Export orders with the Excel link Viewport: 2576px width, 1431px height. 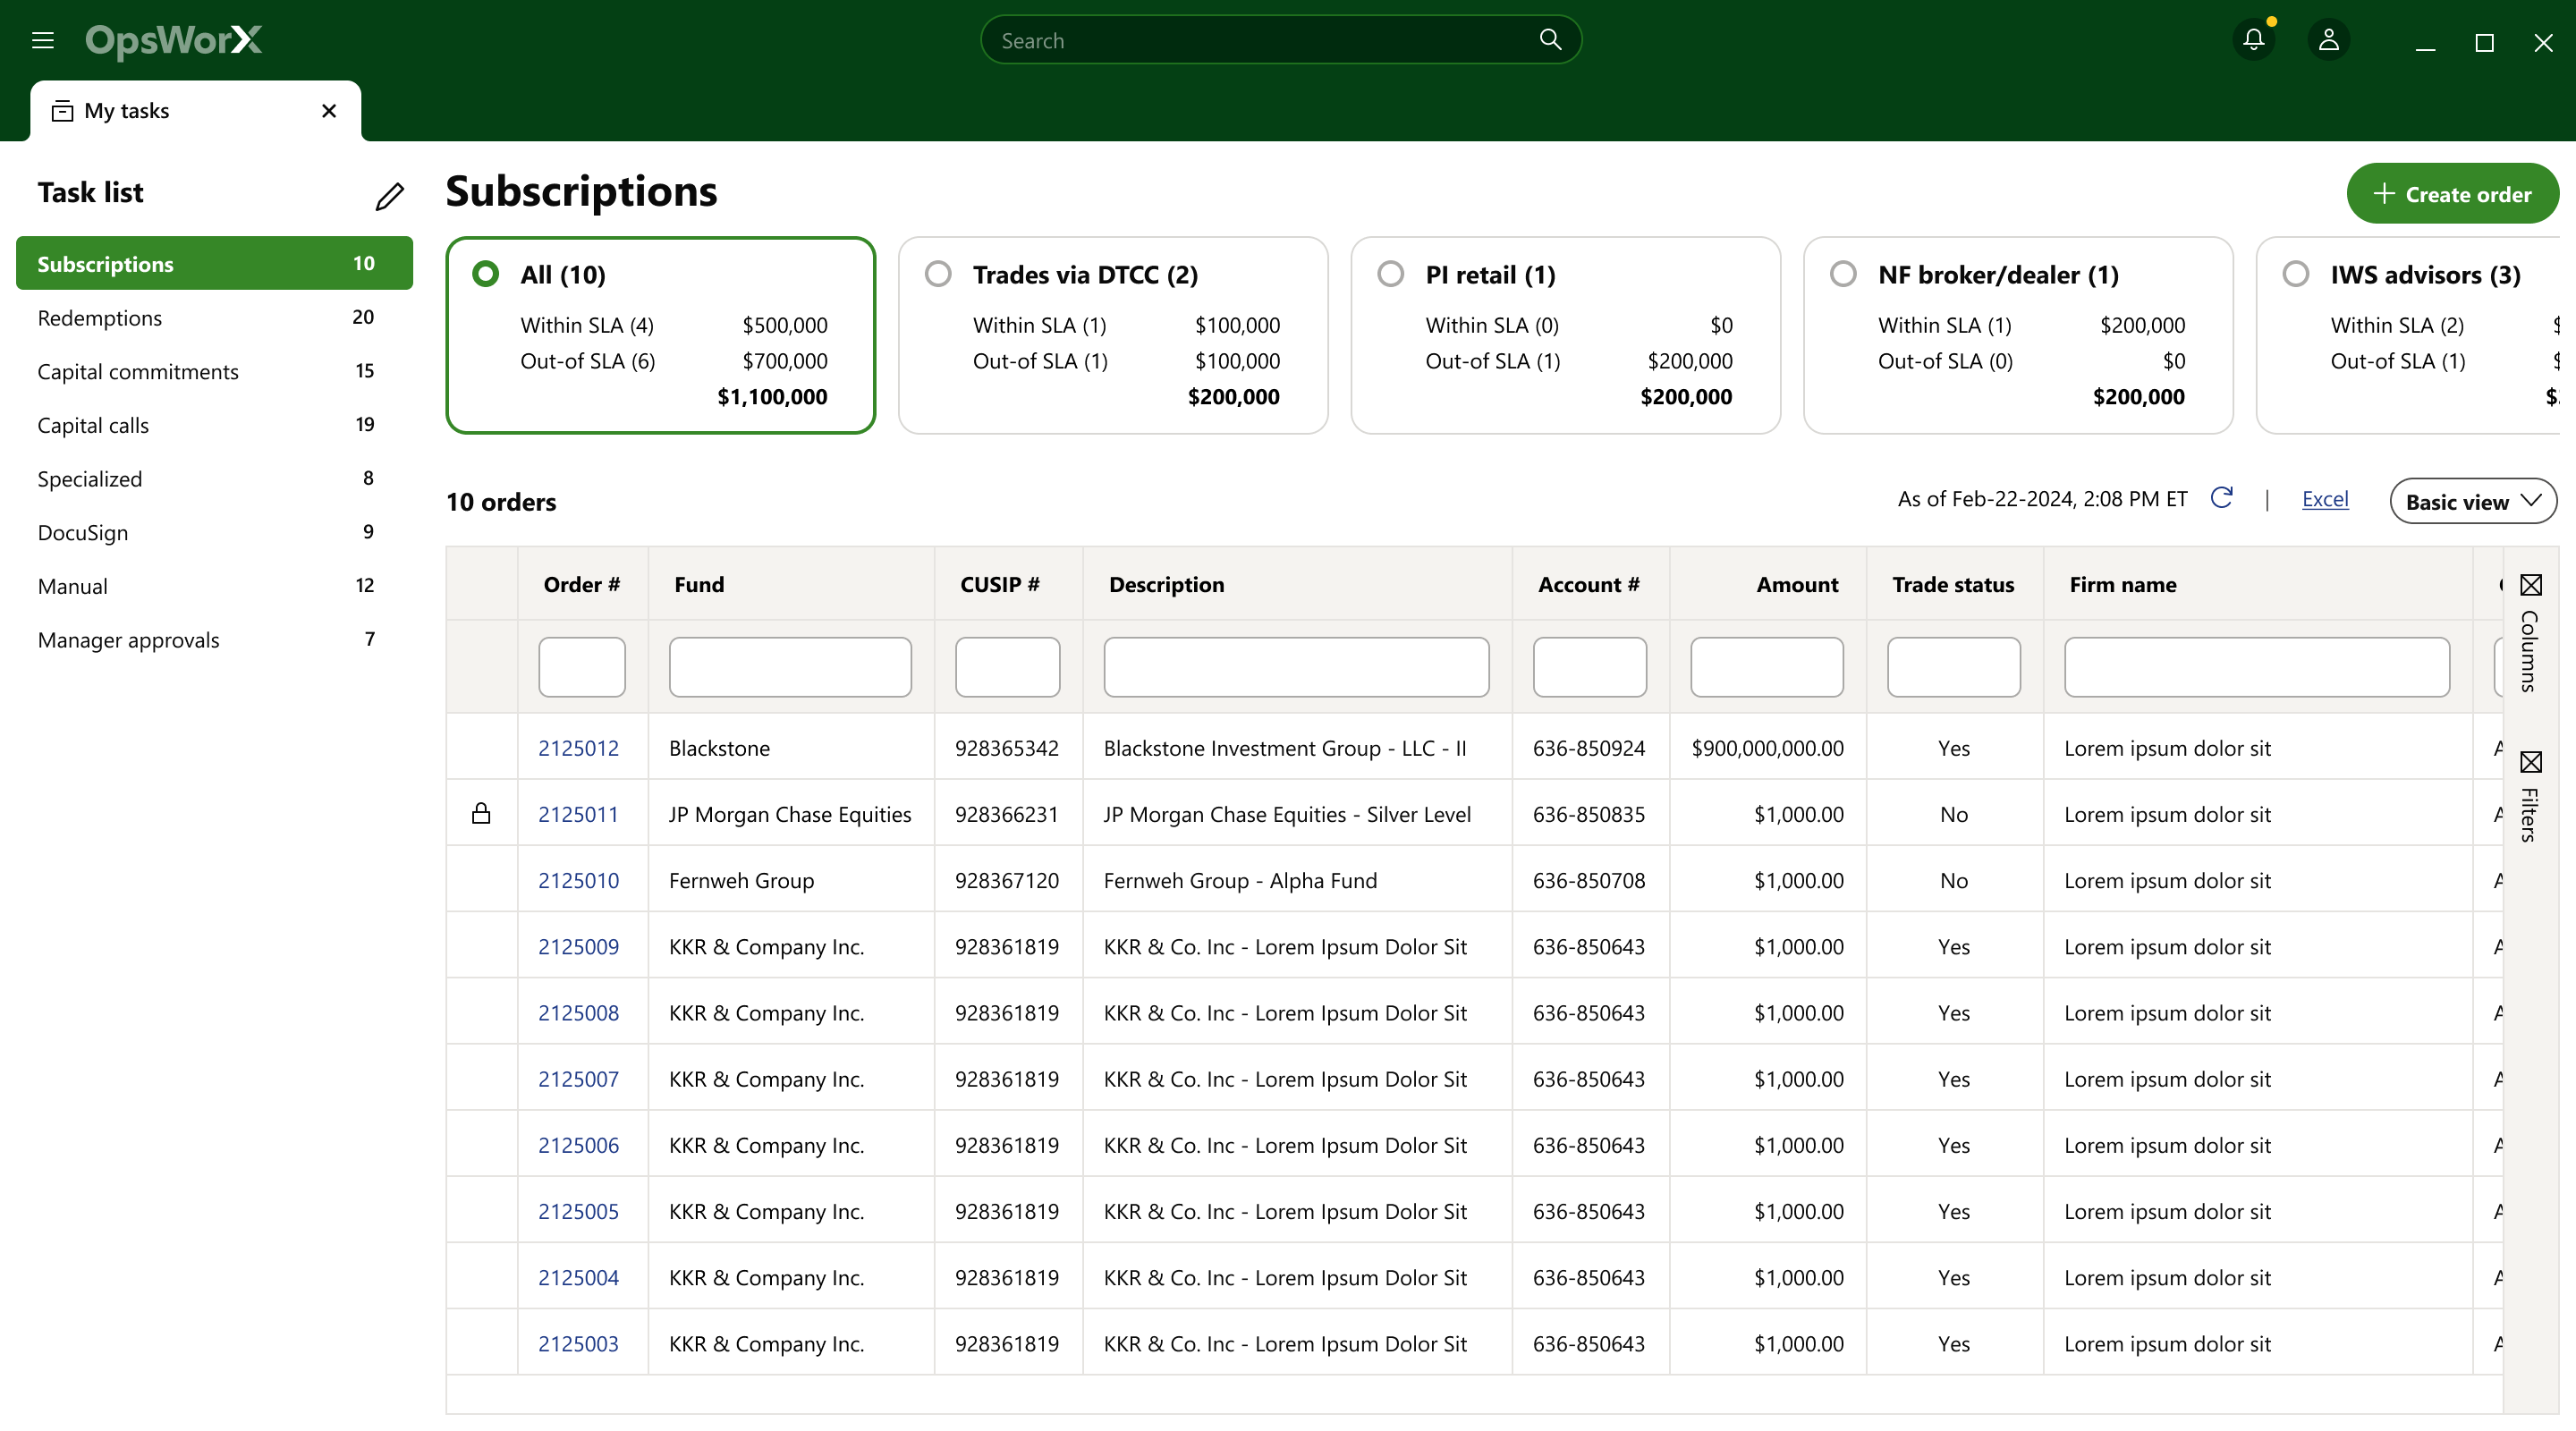pos(2324,499)
